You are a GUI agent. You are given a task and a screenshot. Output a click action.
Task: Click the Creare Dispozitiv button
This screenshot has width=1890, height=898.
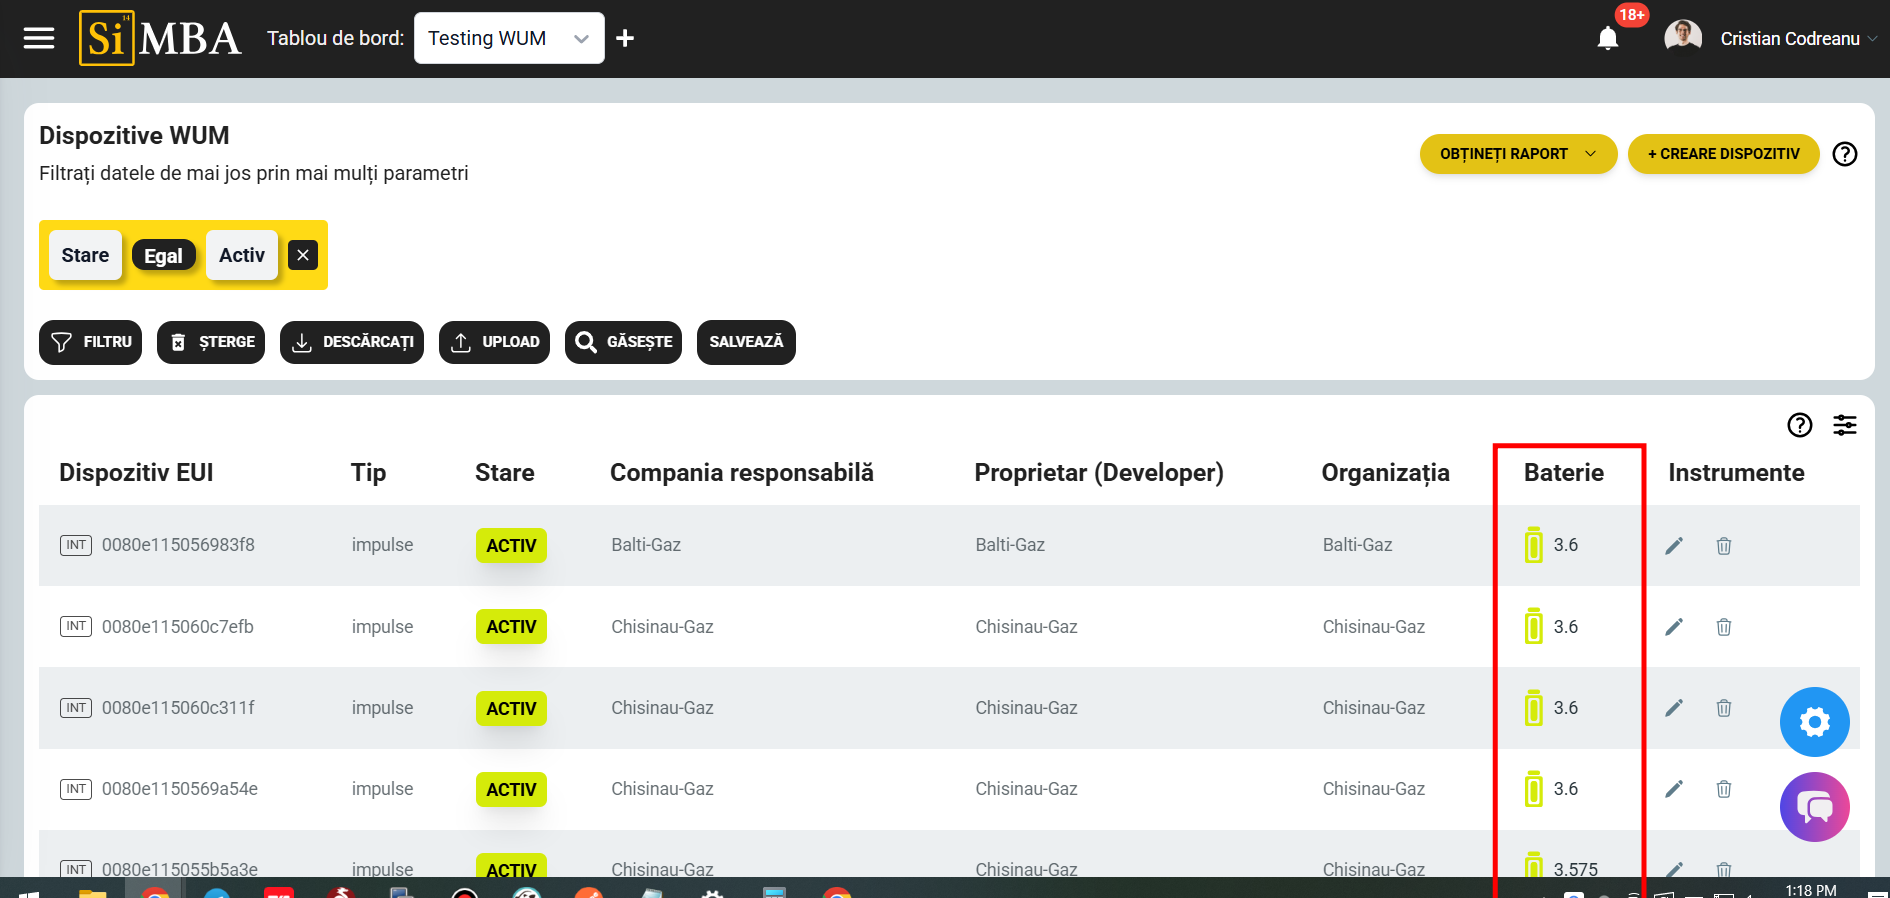coord(1723,154)
